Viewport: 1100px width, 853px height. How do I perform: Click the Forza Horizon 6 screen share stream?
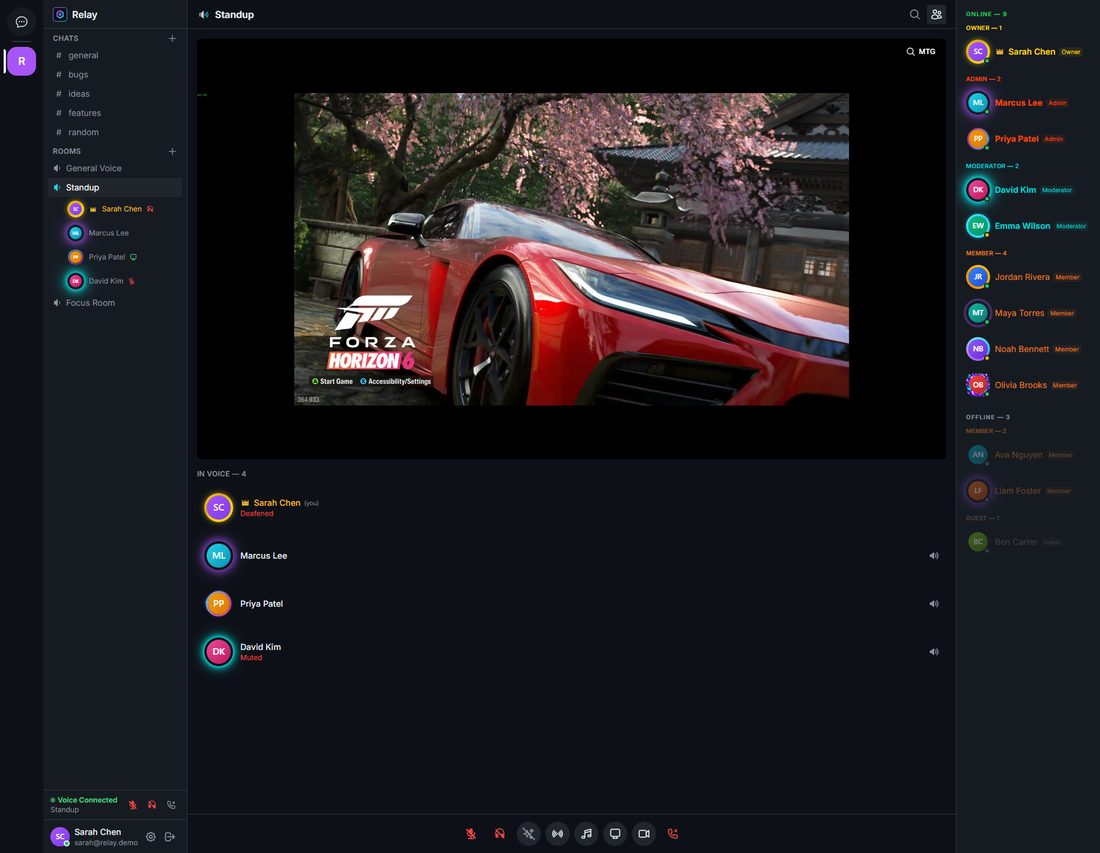[x=571, y=249]
